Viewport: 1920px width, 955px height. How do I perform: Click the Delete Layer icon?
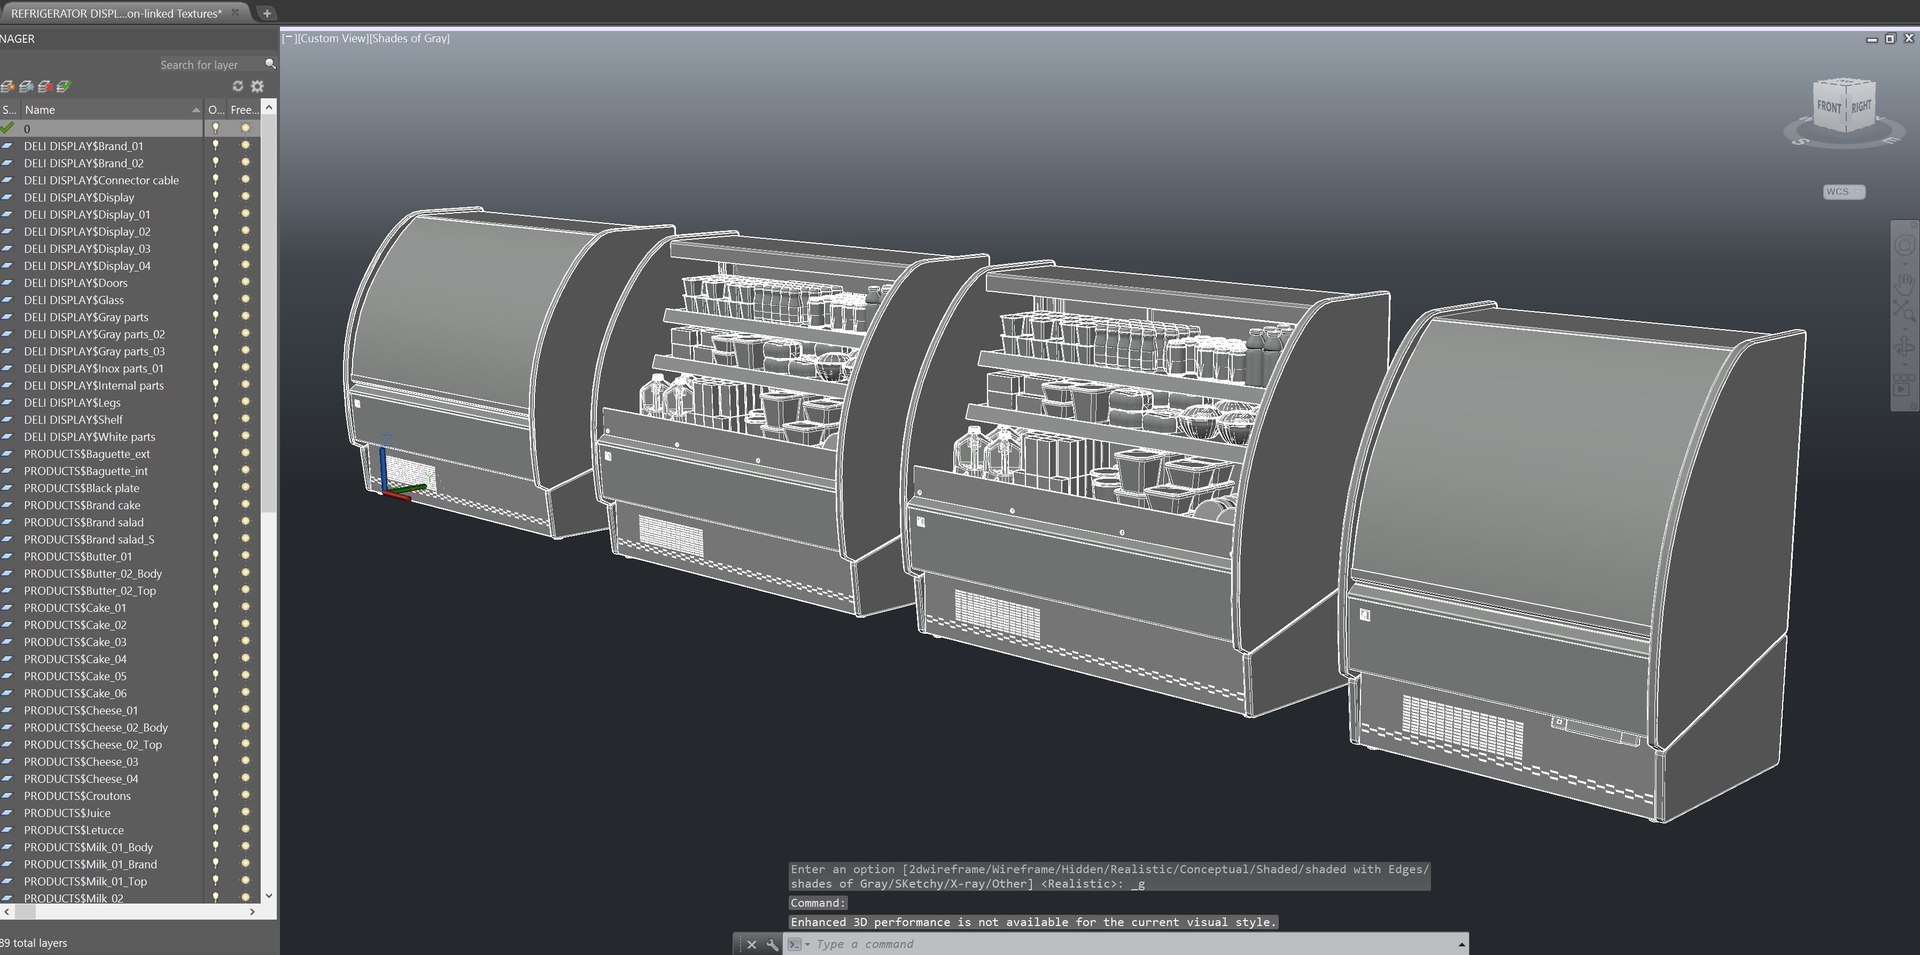point(45,86)
